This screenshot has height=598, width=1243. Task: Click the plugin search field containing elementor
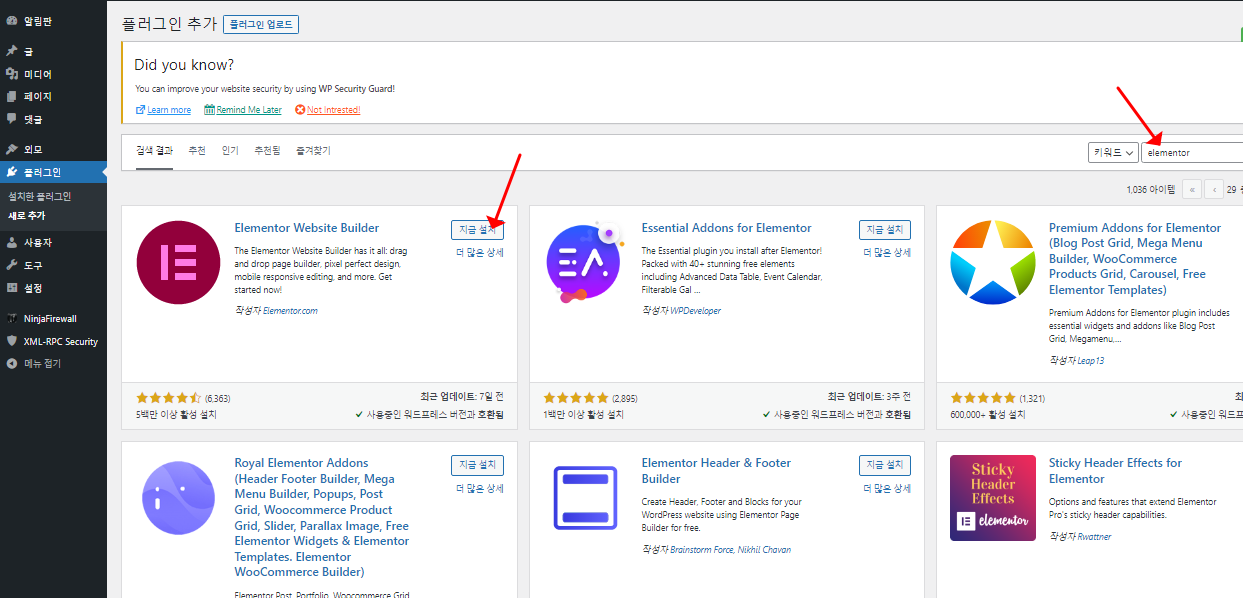(1192, 153)
